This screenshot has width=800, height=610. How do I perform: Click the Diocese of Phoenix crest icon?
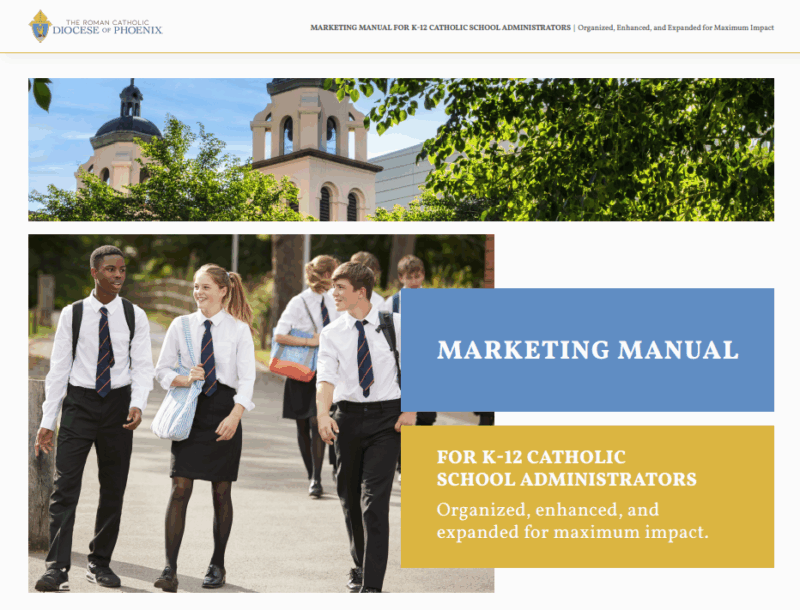pyautogui.click(x=41, y=26)
